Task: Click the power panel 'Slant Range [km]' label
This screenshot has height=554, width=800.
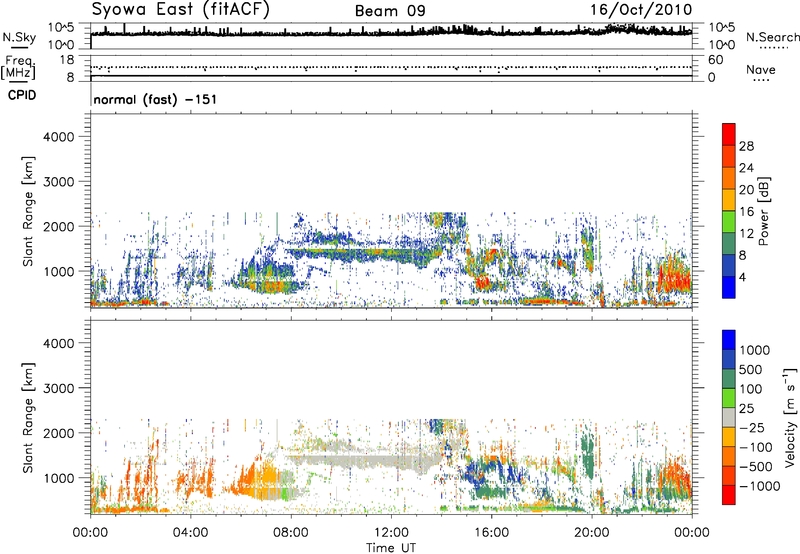Action: click(28, 212)
